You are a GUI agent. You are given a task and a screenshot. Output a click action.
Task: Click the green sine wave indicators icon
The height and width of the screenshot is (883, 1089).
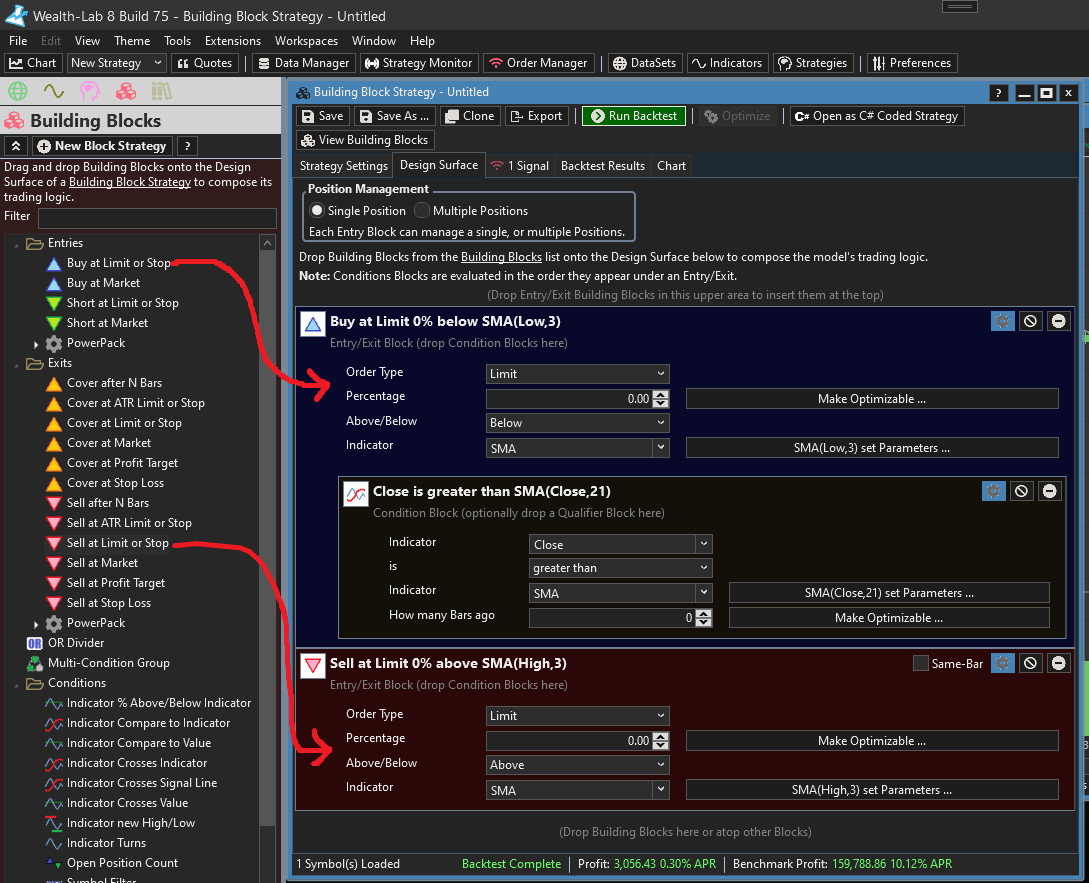coord(53,92)
